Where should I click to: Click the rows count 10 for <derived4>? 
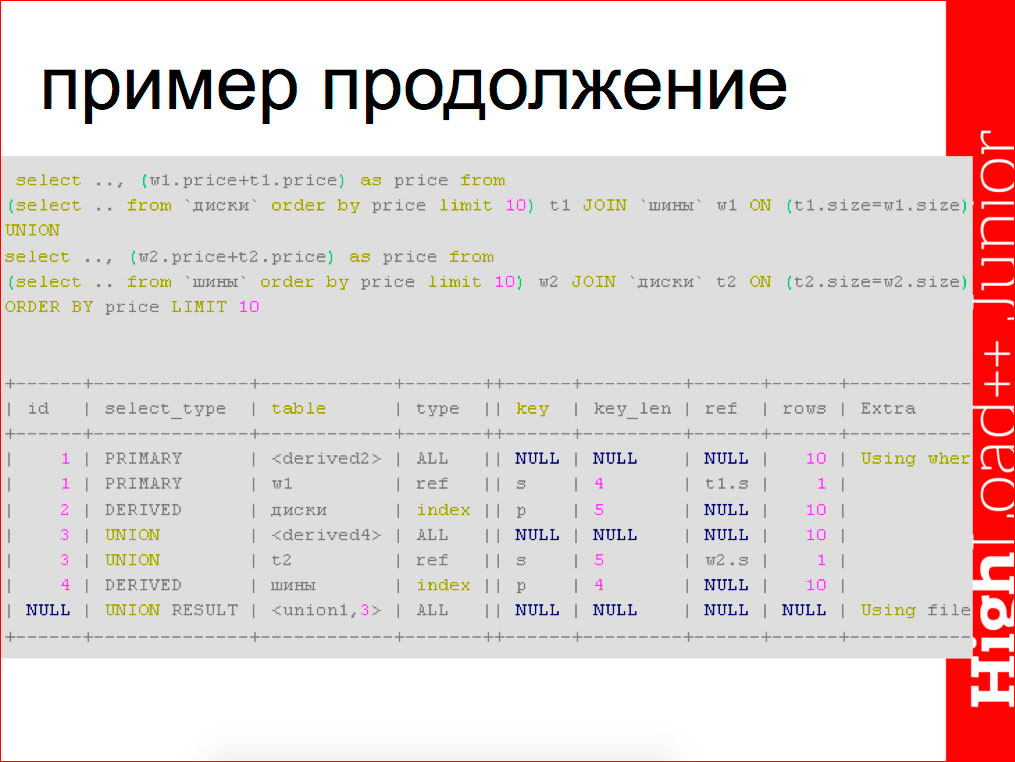click(x=817, y=534)
